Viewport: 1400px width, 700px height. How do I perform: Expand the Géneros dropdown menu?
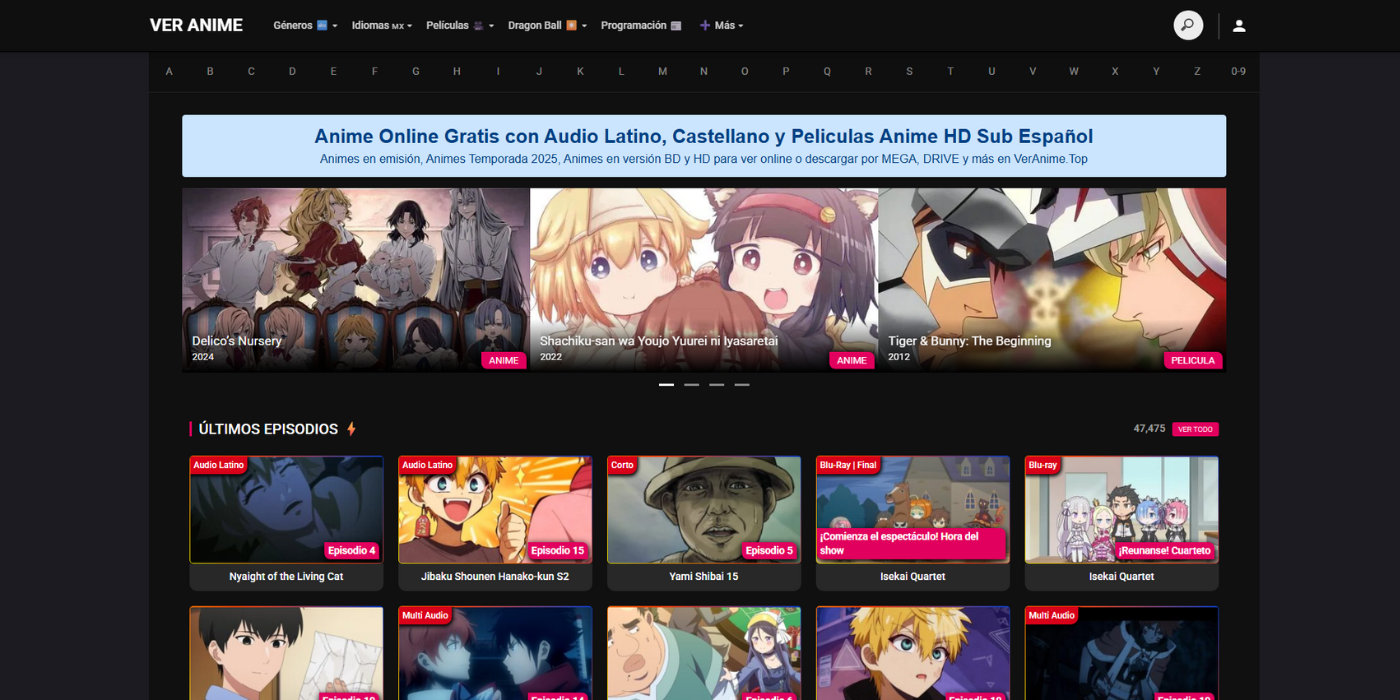tap(304, 26)
